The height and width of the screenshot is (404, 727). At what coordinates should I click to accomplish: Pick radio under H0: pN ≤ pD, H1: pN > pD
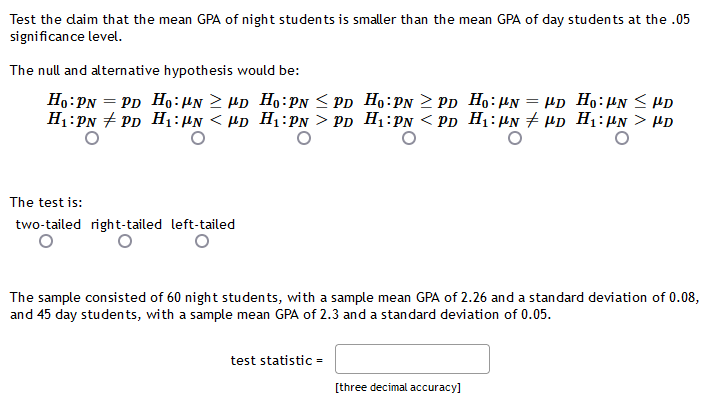click(304, 141)
